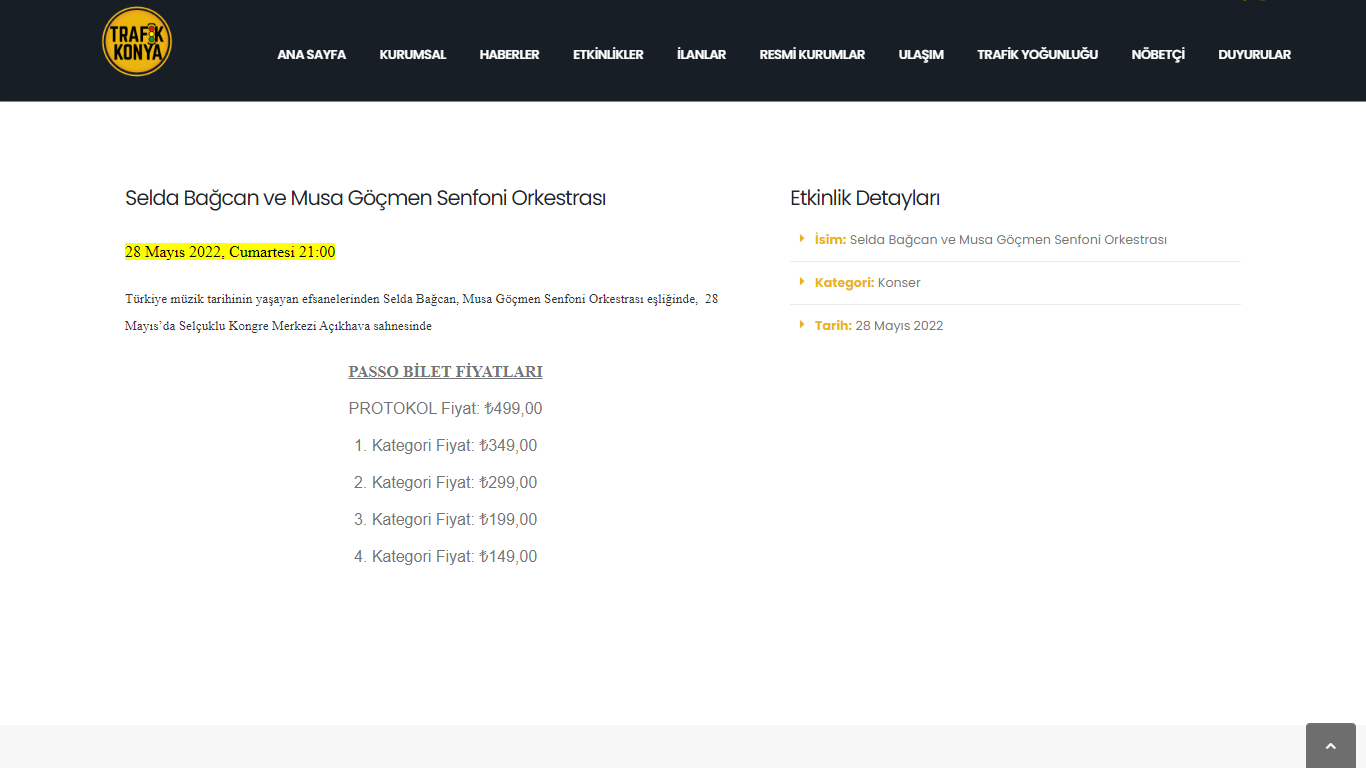Click the event title Selda Bağcan heading
The height and width of the screenshot is (768, 1366).
(365, 198)
